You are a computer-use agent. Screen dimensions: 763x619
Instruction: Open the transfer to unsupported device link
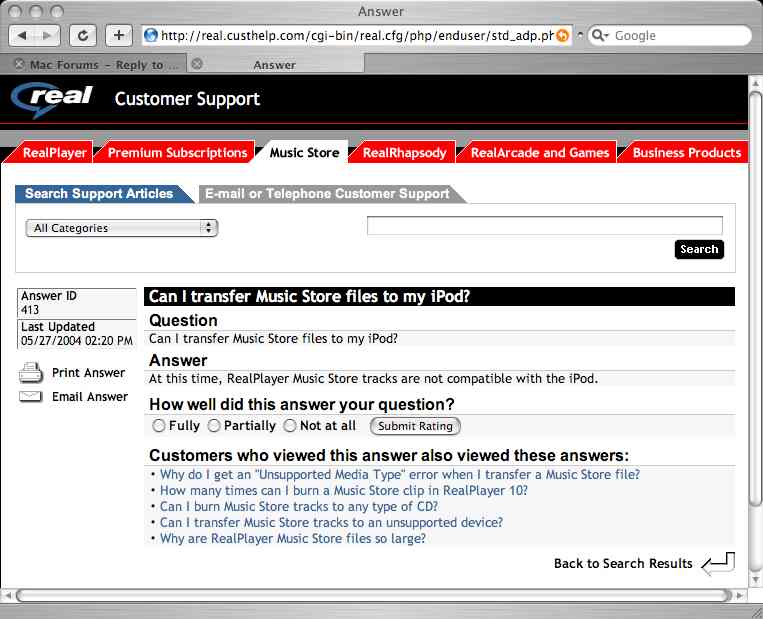331,523
